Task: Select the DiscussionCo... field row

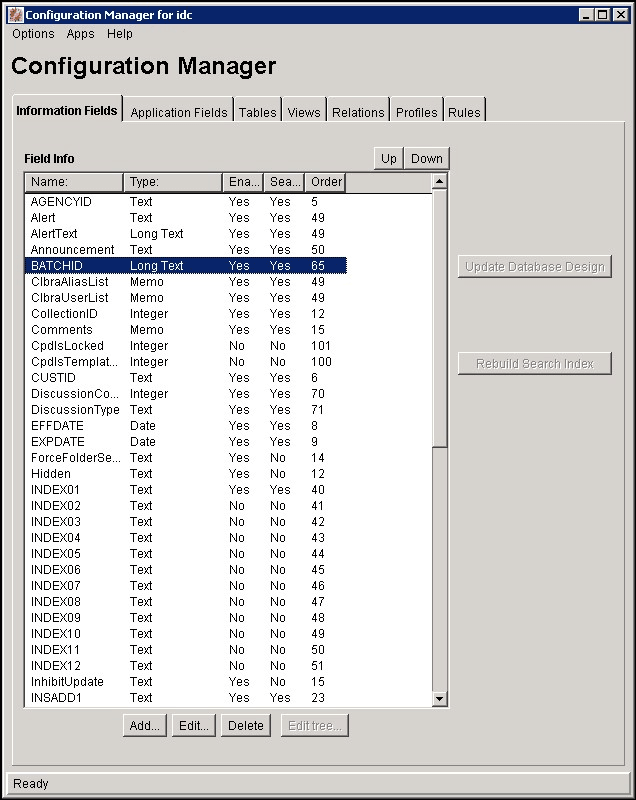Action: 186,393
